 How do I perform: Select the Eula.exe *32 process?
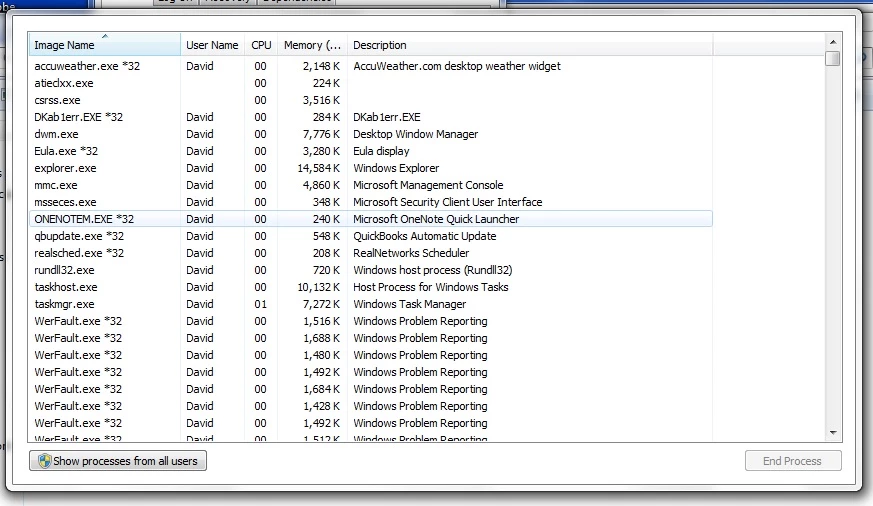click(371, 151)
